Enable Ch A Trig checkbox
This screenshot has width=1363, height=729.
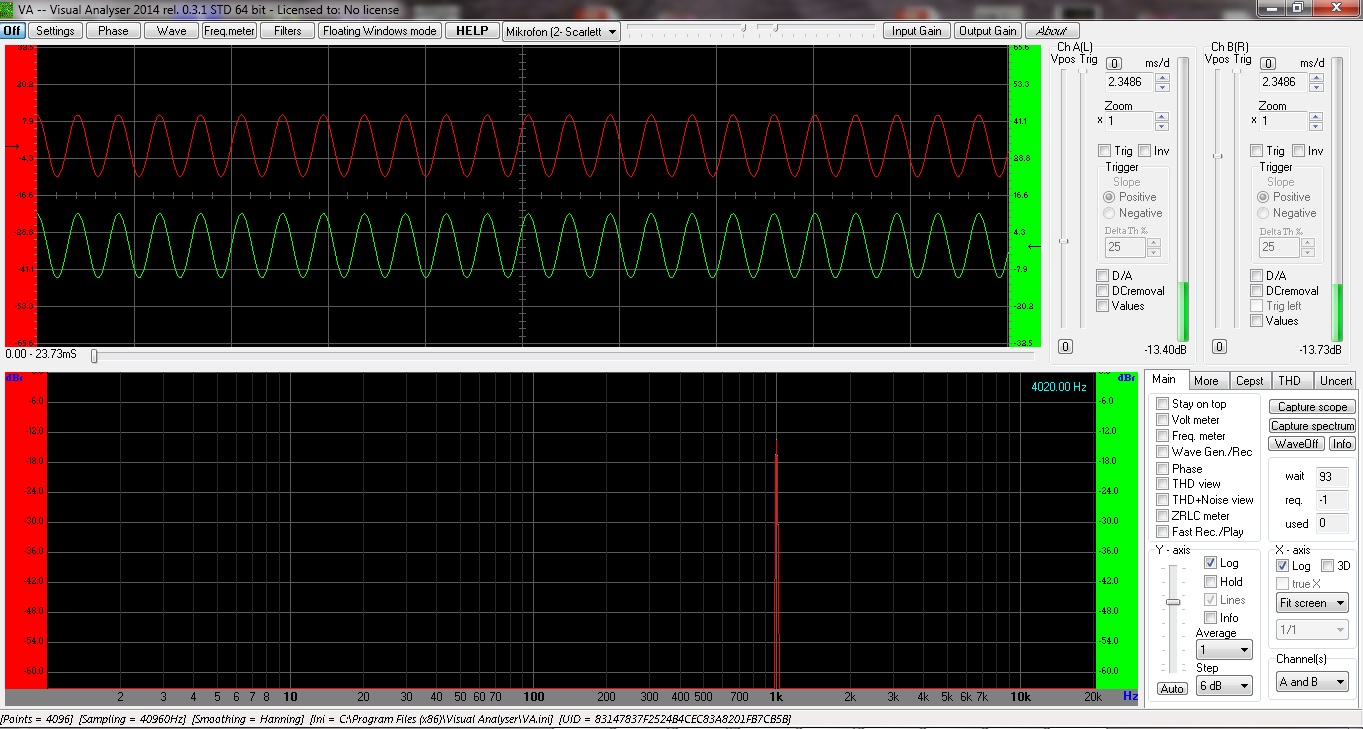coord(1104,151)
